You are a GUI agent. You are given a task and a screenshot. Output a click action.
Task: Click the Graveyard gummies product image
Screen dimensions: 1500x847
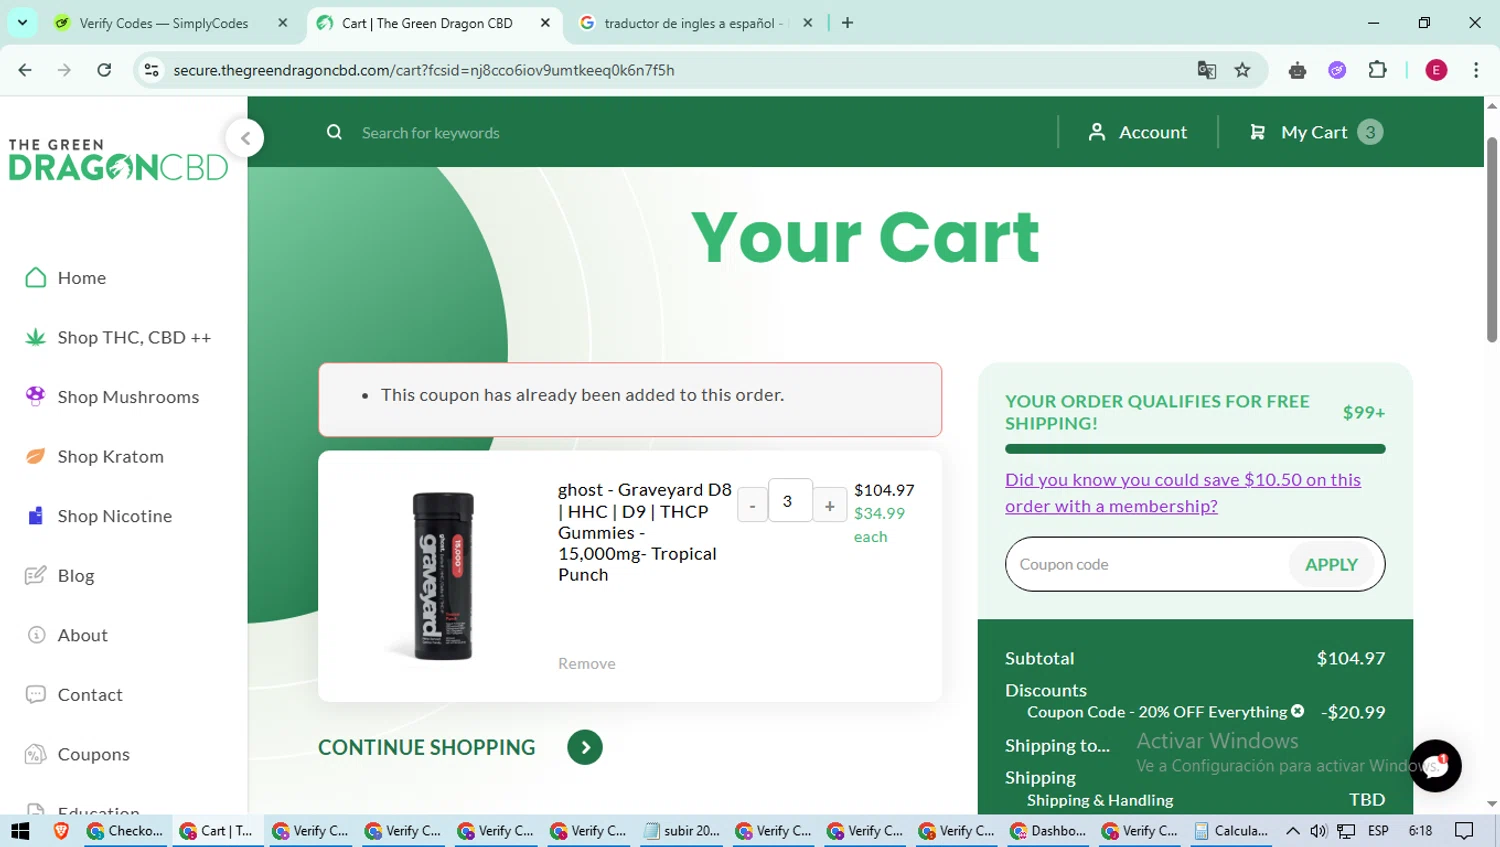point(443,575)
